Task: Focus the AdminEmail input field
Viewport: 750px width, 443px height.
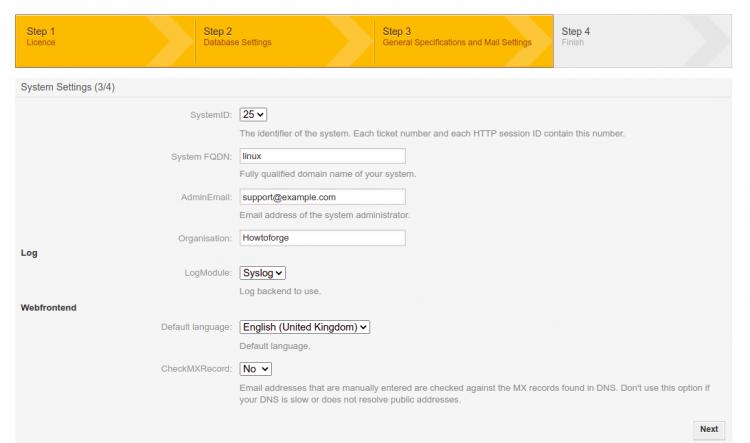Action: point(322,196)
